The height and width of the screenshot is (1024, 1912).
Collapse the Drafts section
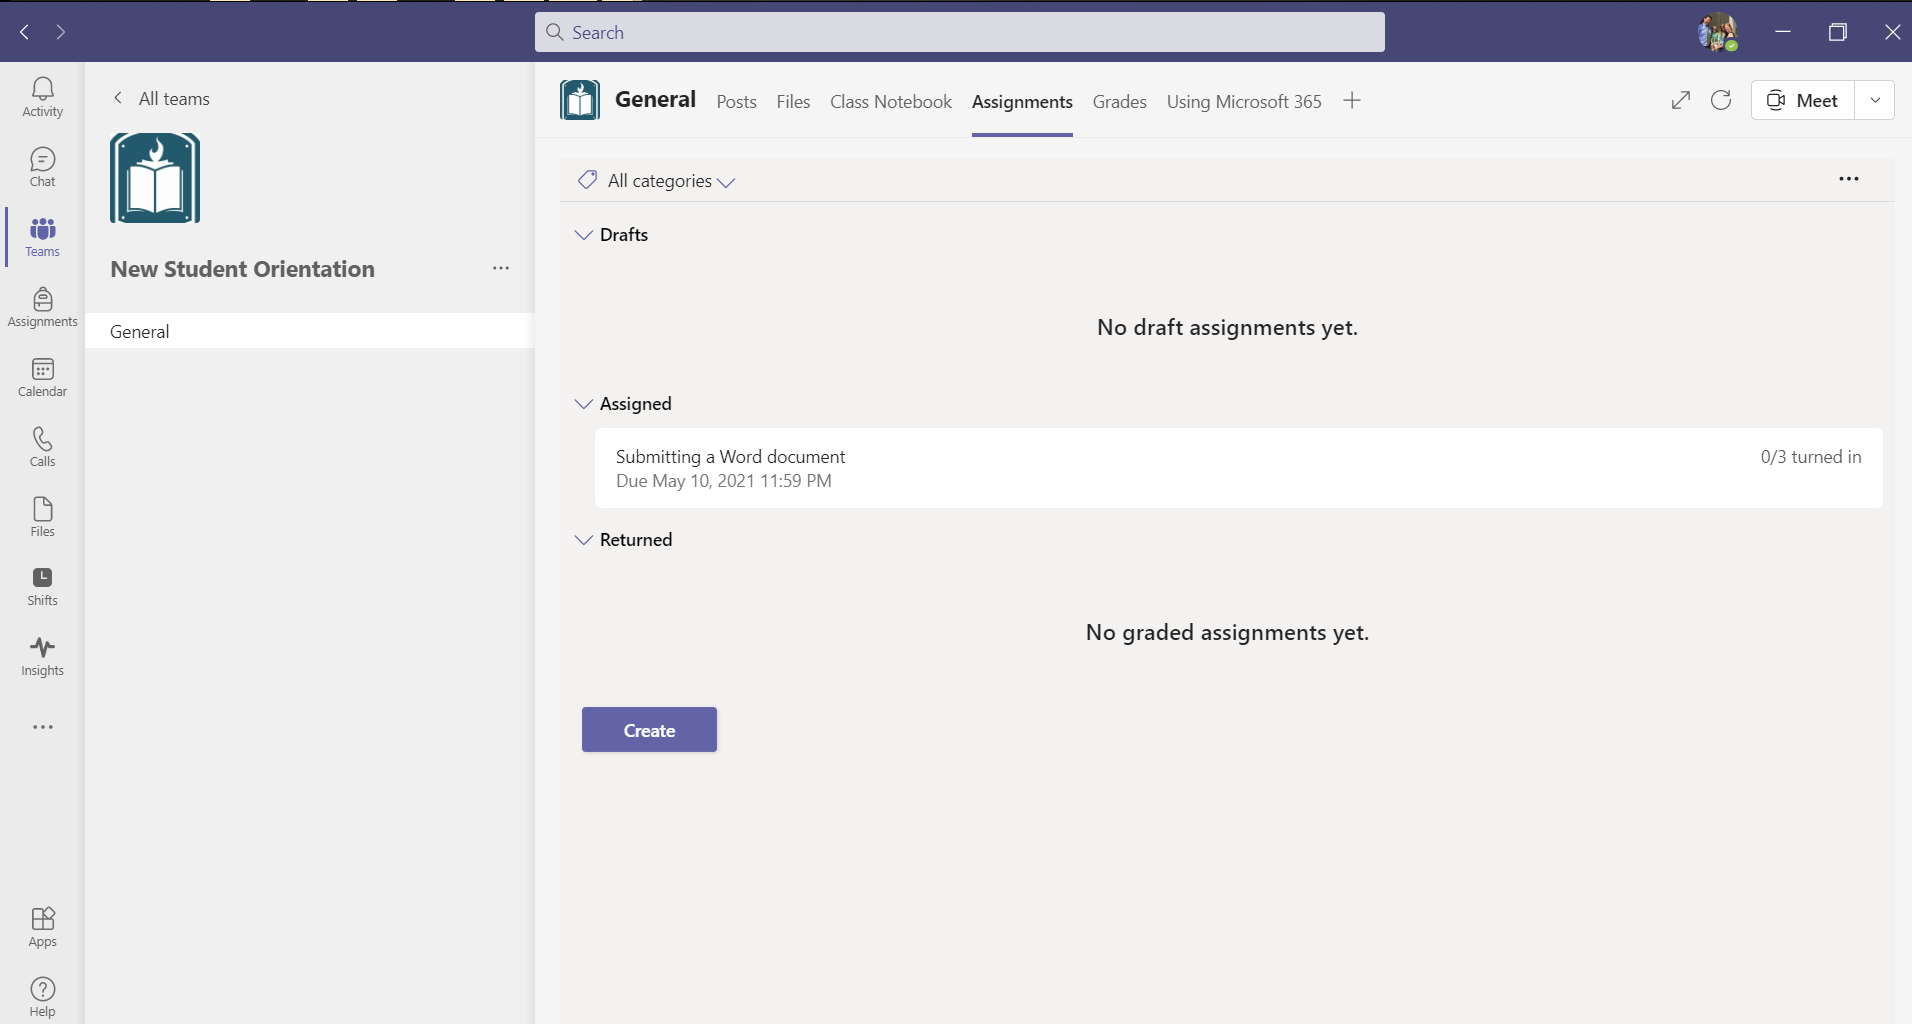click(x=584, y=235)
